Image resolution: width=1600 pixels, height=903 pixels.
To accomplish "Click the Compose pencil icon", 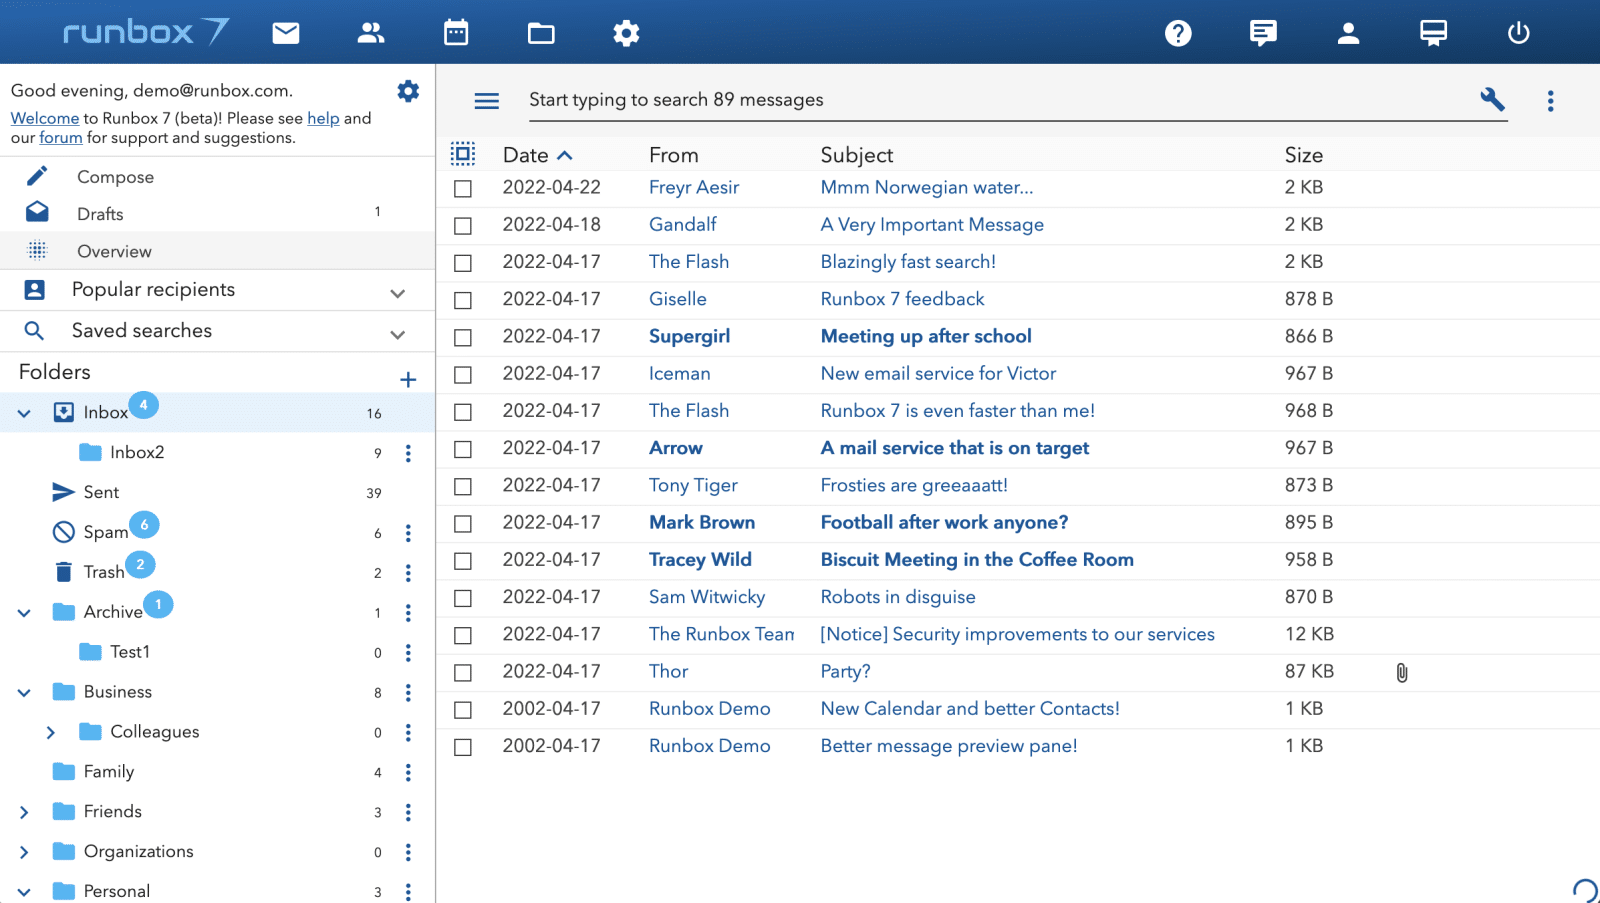I will pos(37,175).
